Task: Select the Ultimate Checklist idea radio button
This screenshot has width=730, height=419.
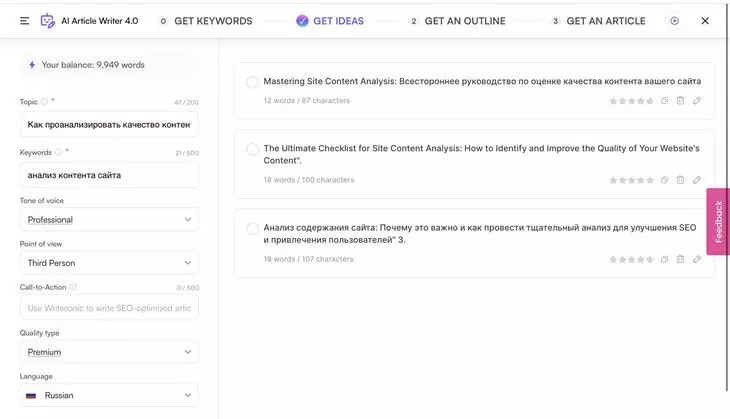Action: 252,149
